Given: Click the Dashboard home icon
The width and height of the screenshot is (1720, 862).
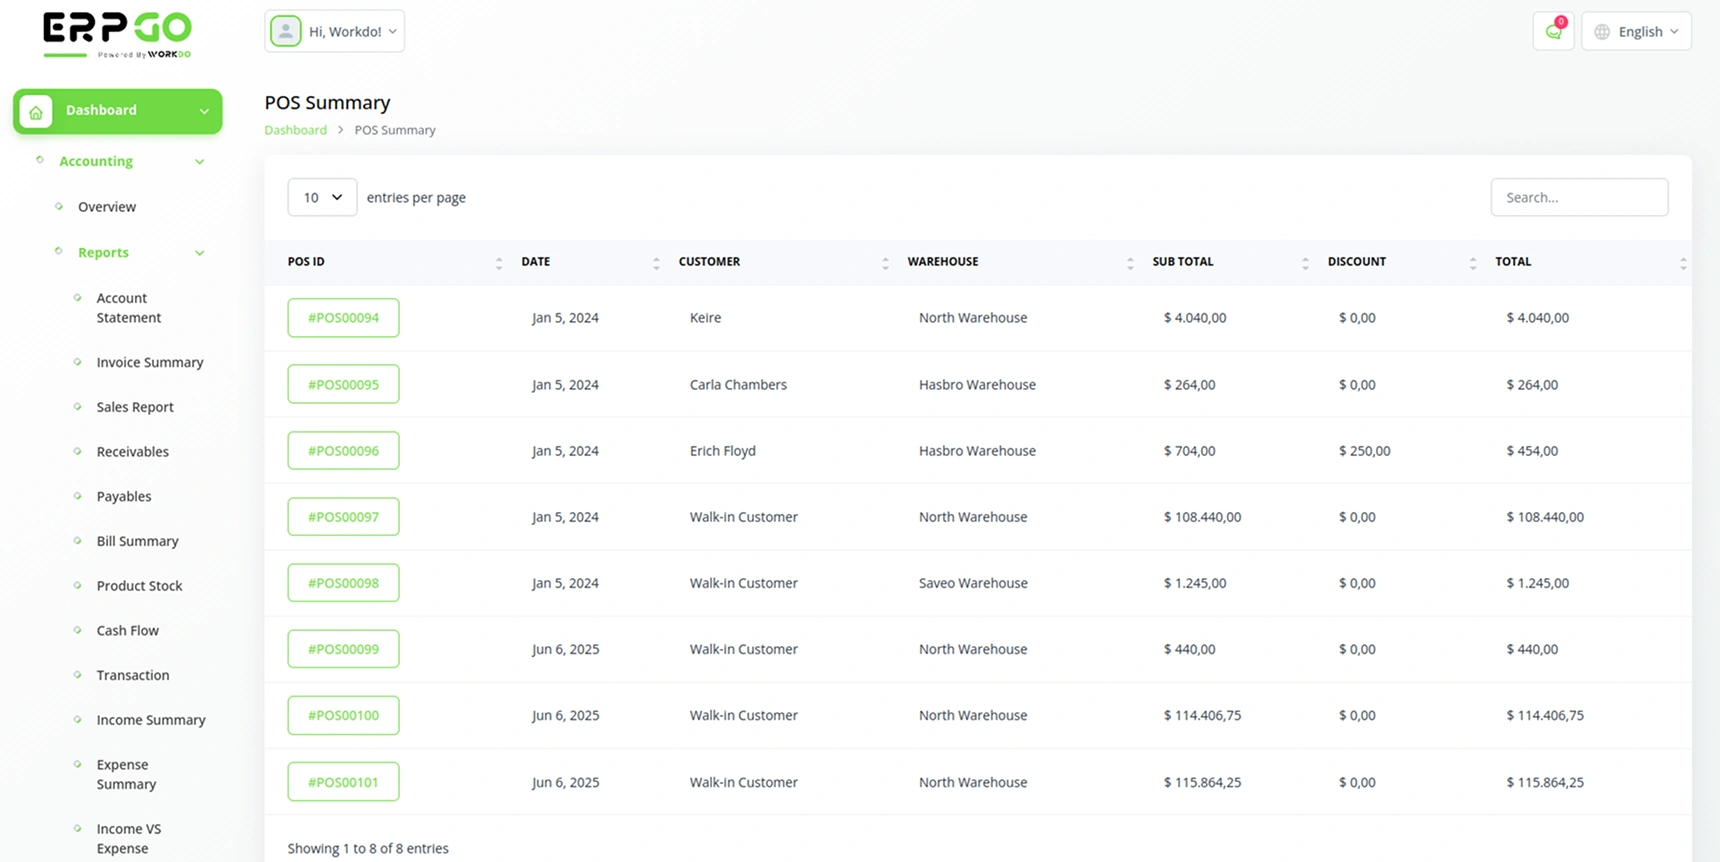Looking at the screenshot, I should point(36,111).
